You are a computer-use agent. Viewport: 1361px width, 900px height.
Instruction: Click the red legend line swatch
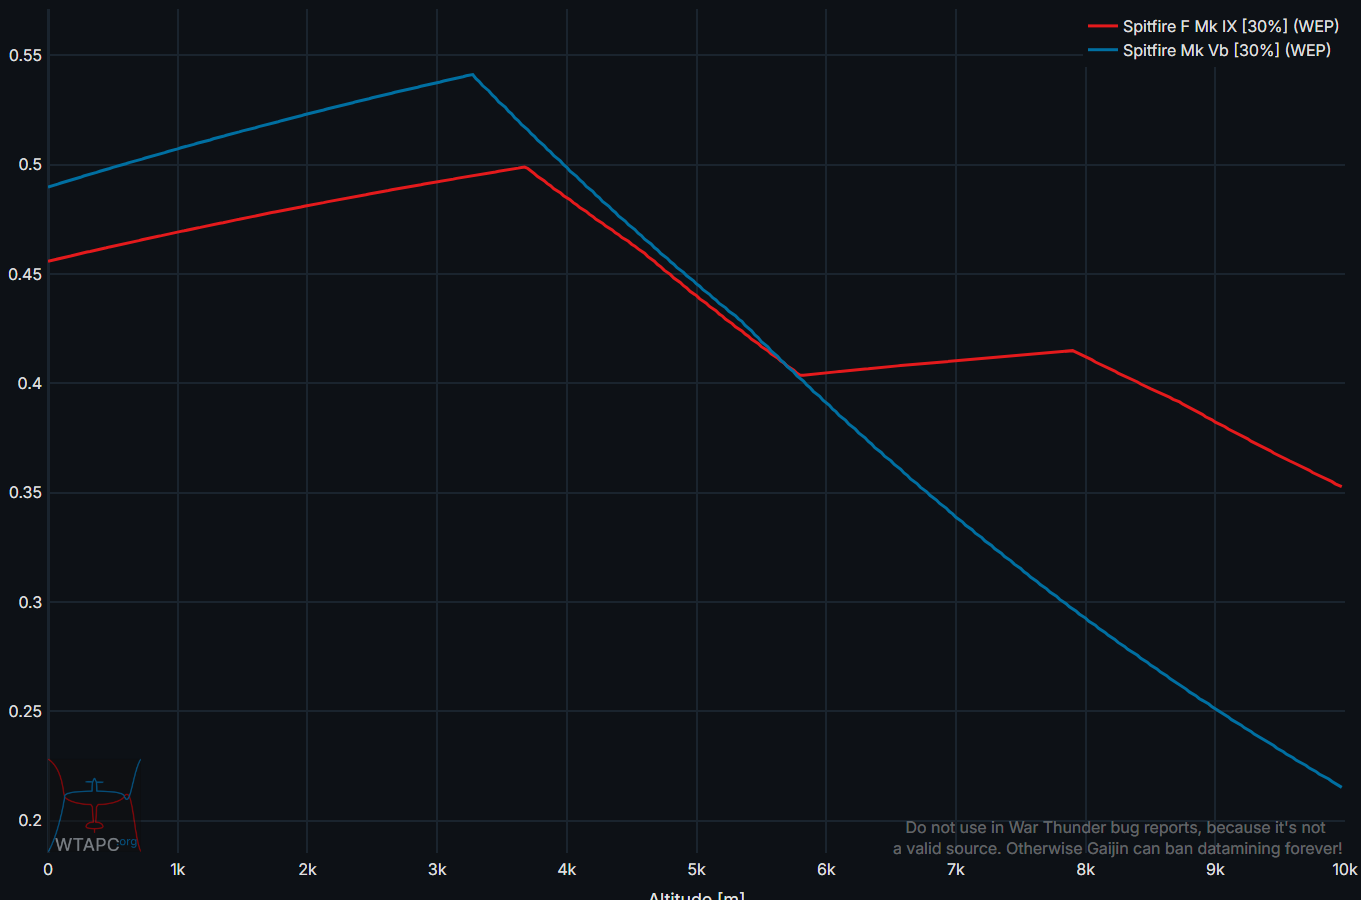tap(1102, 26)
